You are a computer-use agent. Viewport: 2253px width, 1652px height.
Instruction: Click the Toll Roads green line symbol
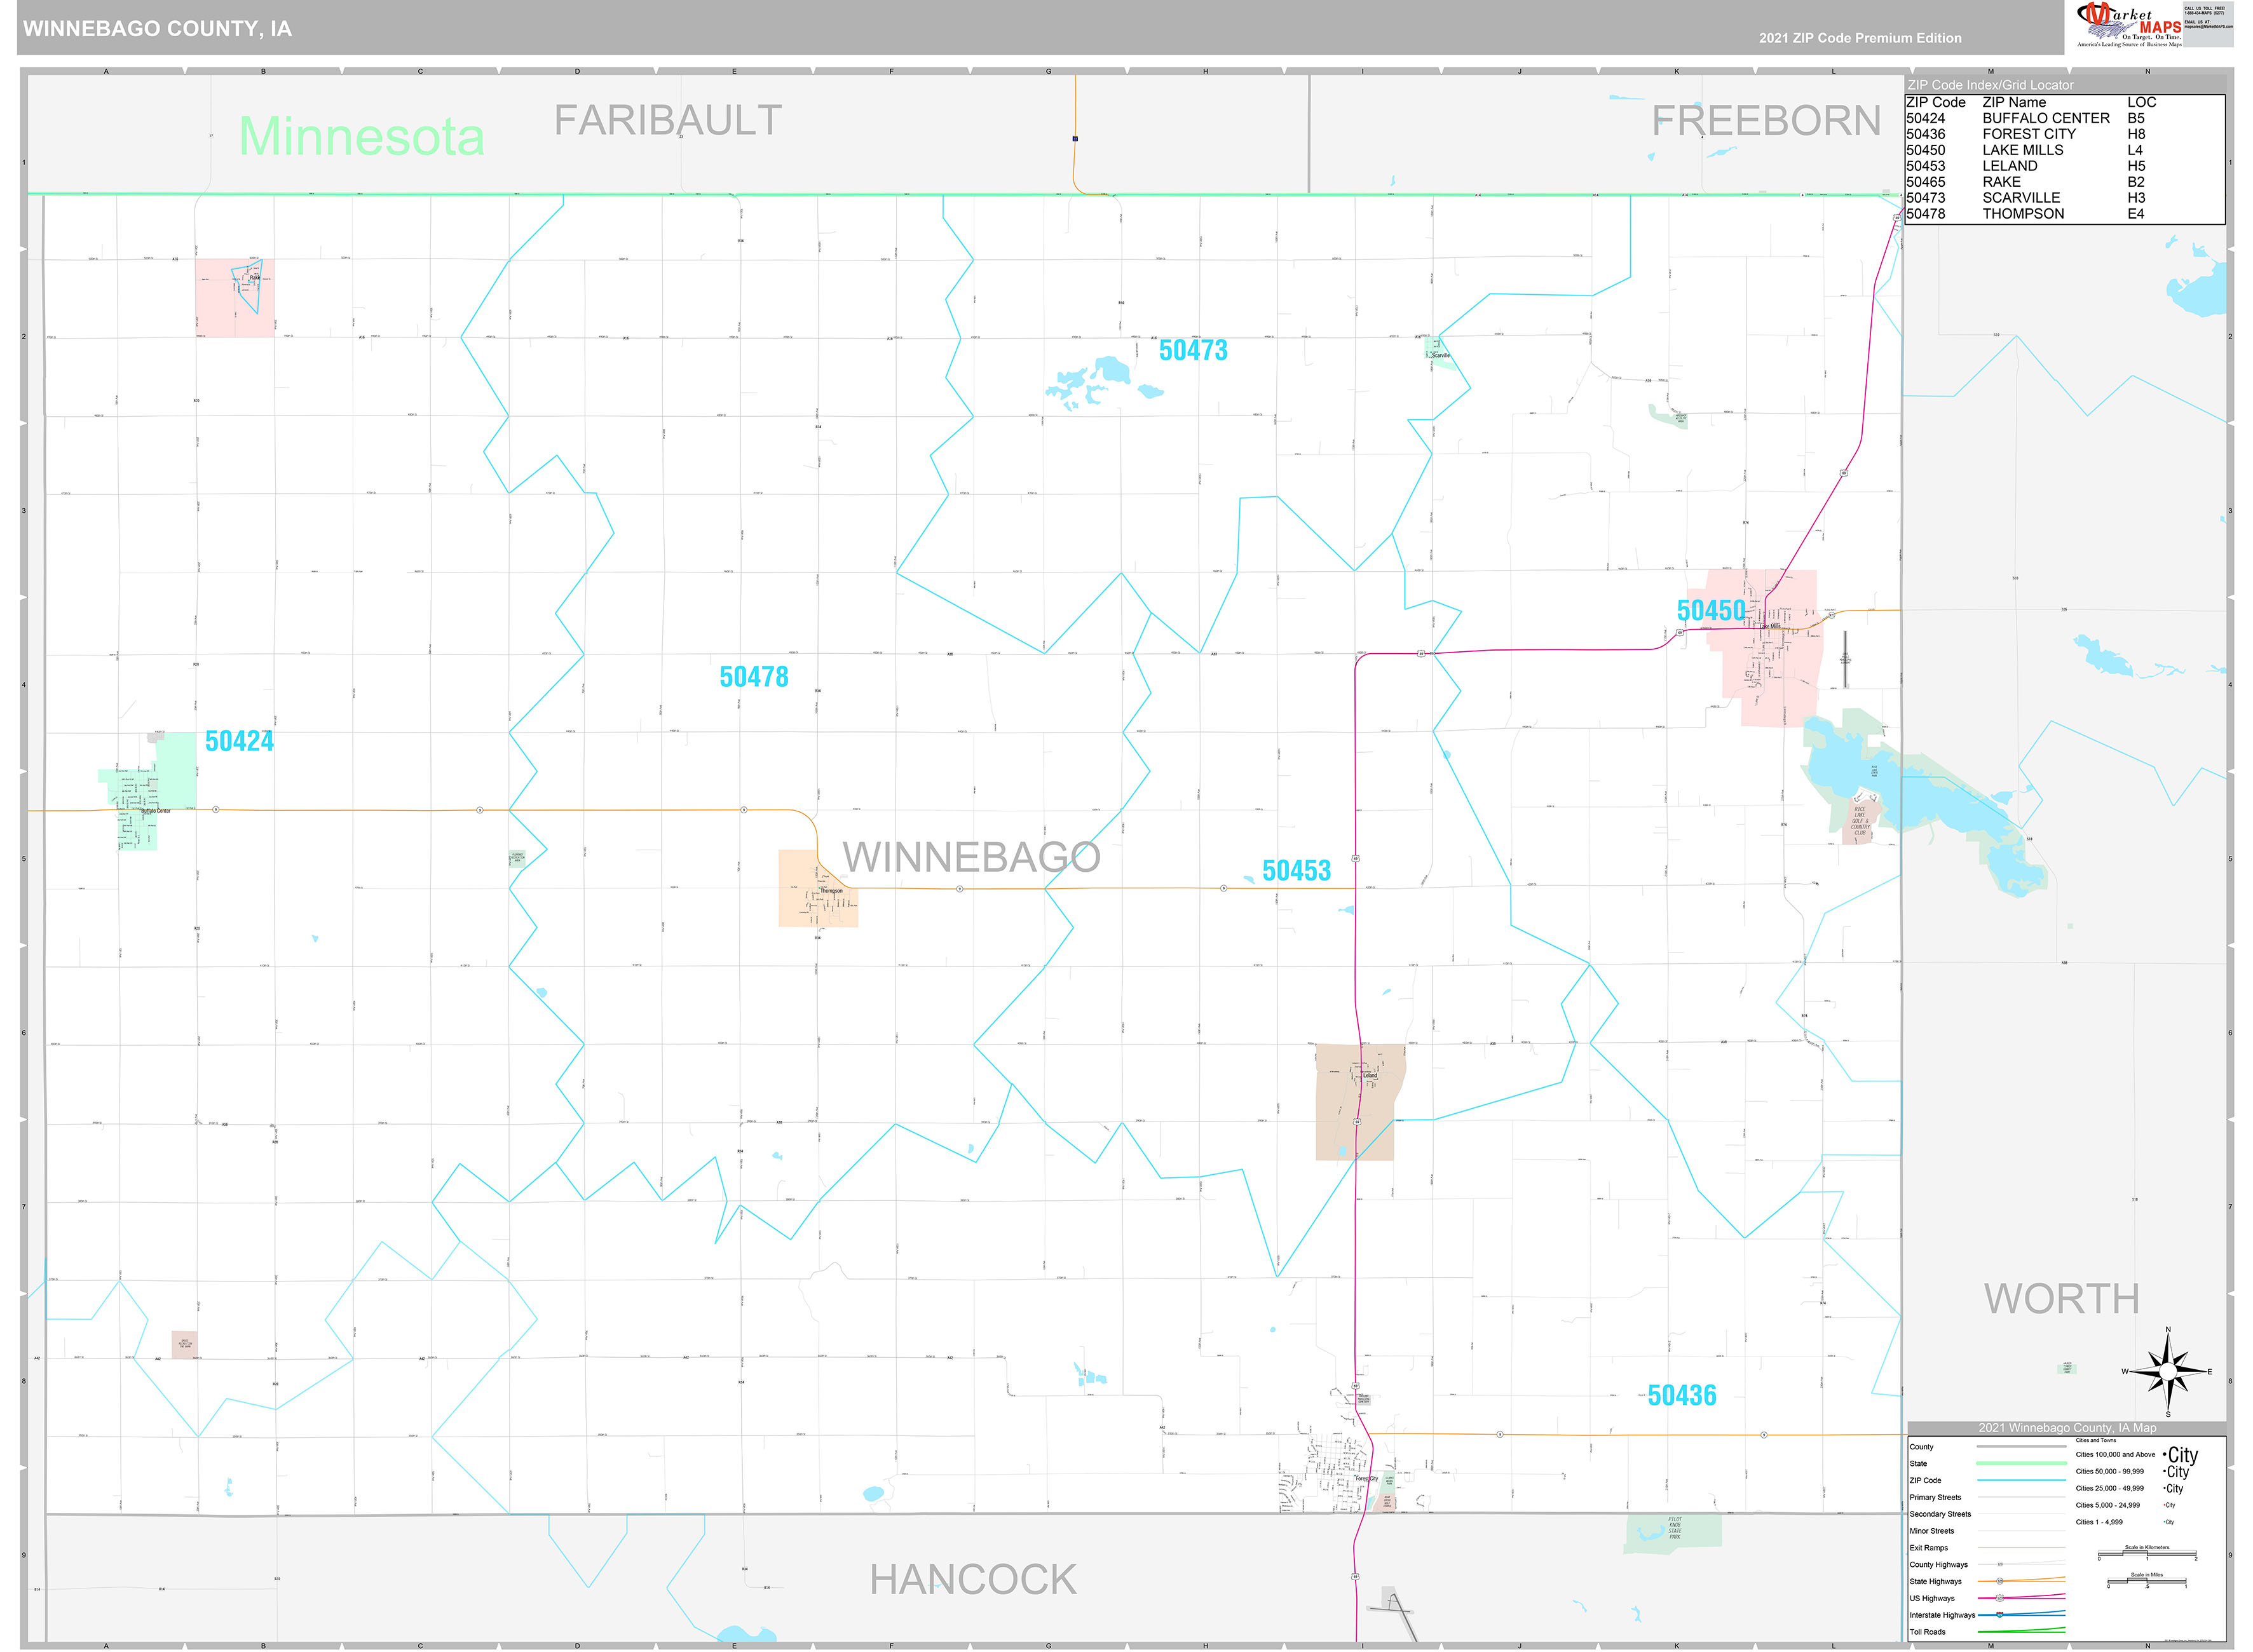[x=2021, y=1632]
